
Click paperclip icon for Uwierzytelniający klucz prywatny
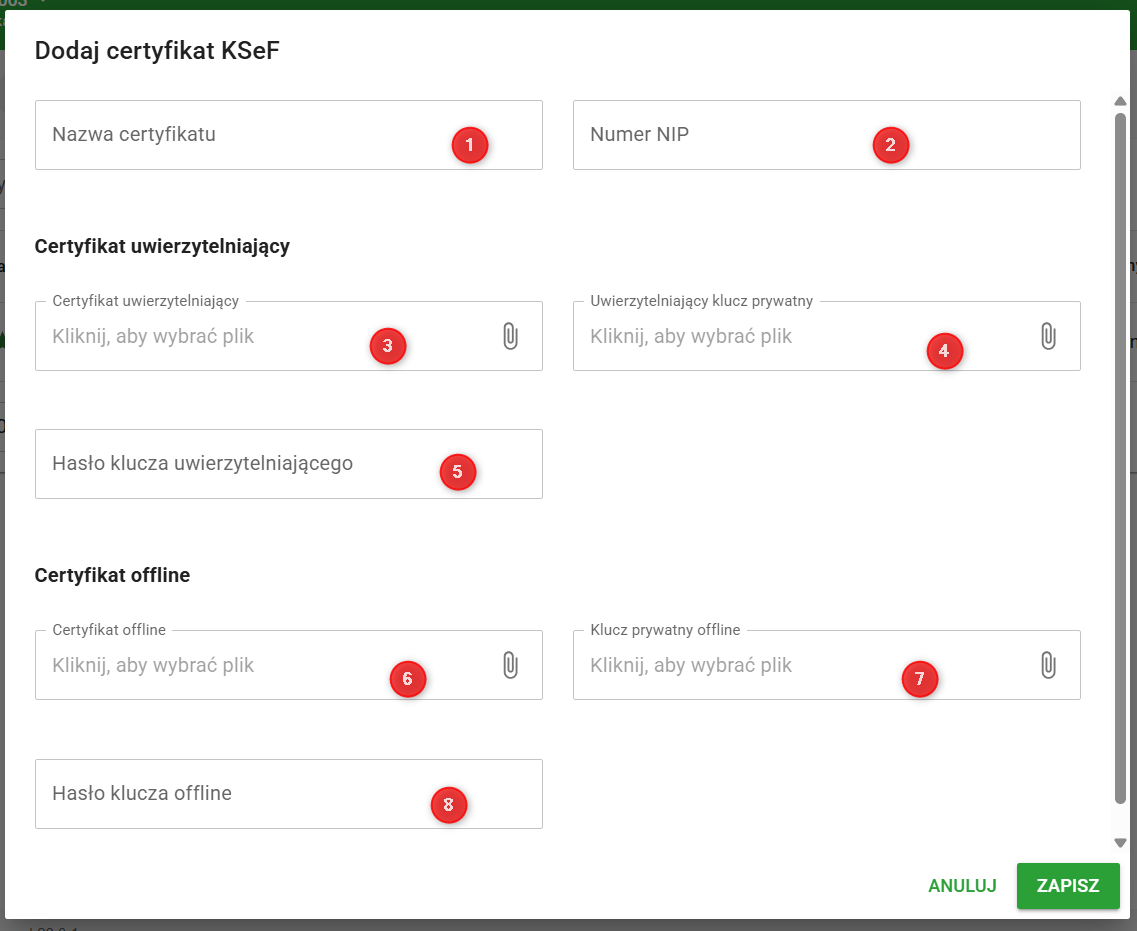(x=1047, y=336)
